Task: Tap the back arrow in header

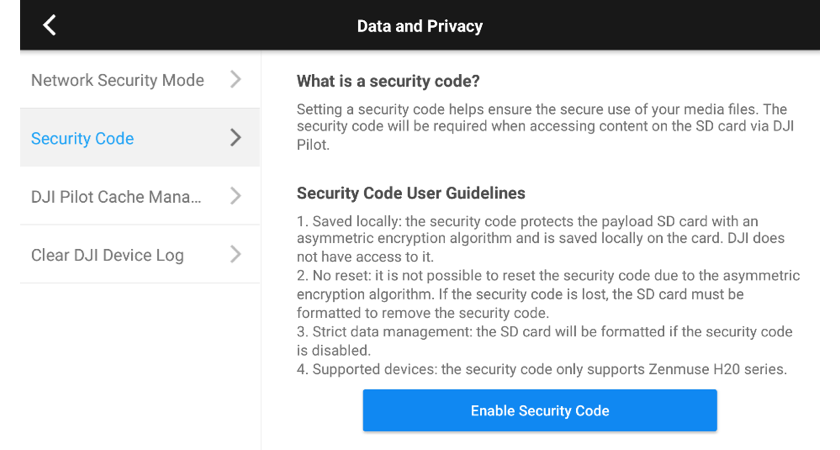Action: pyautogui.click(x=49, y=25)
